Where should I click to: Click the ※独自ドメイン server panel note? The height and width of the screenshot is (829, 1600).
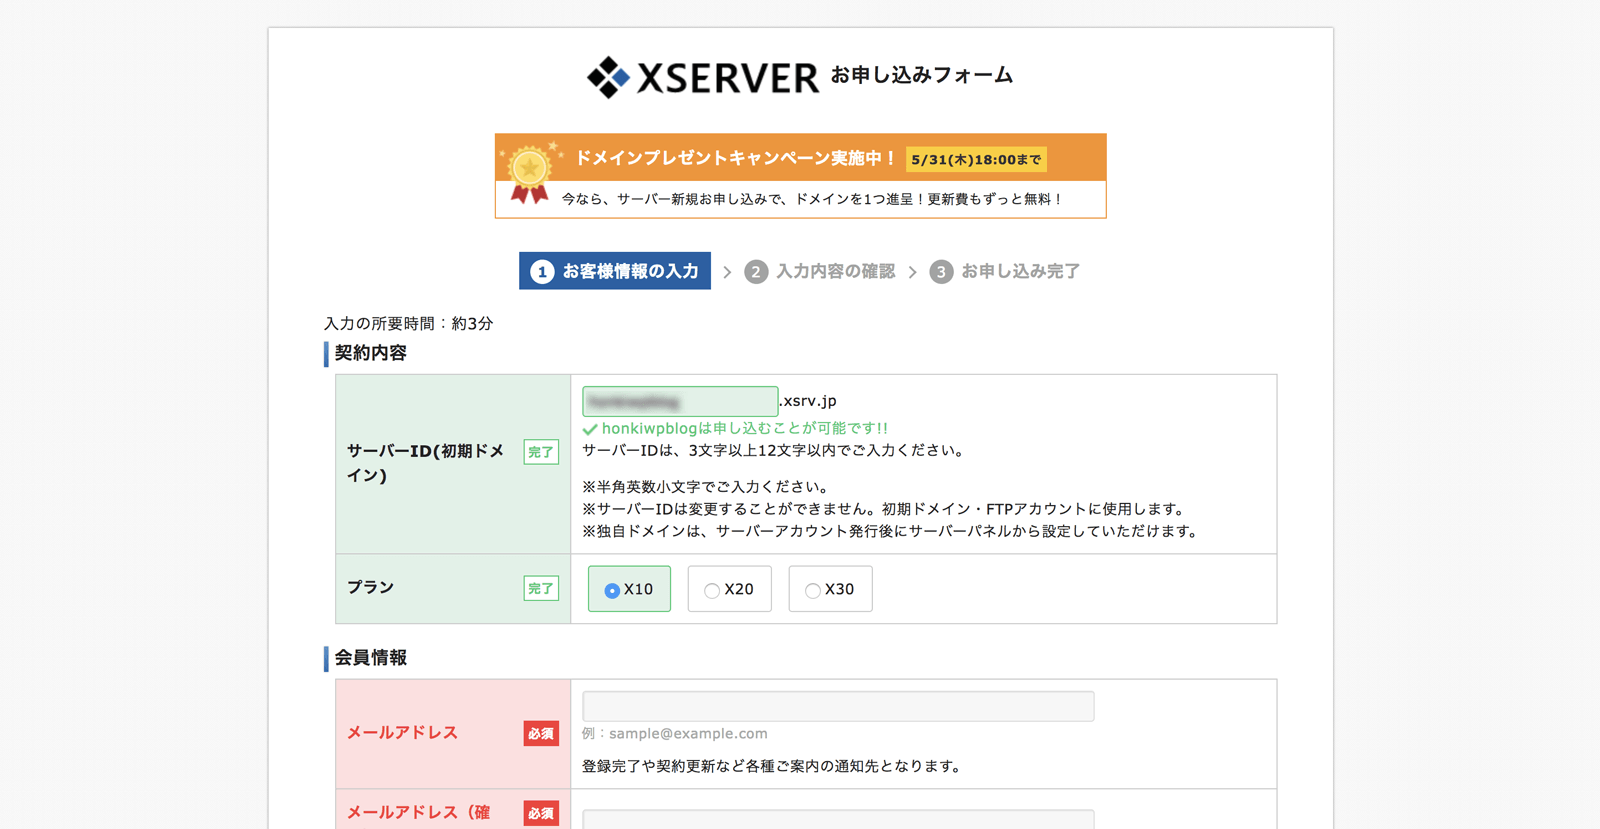tap(891, 531)
